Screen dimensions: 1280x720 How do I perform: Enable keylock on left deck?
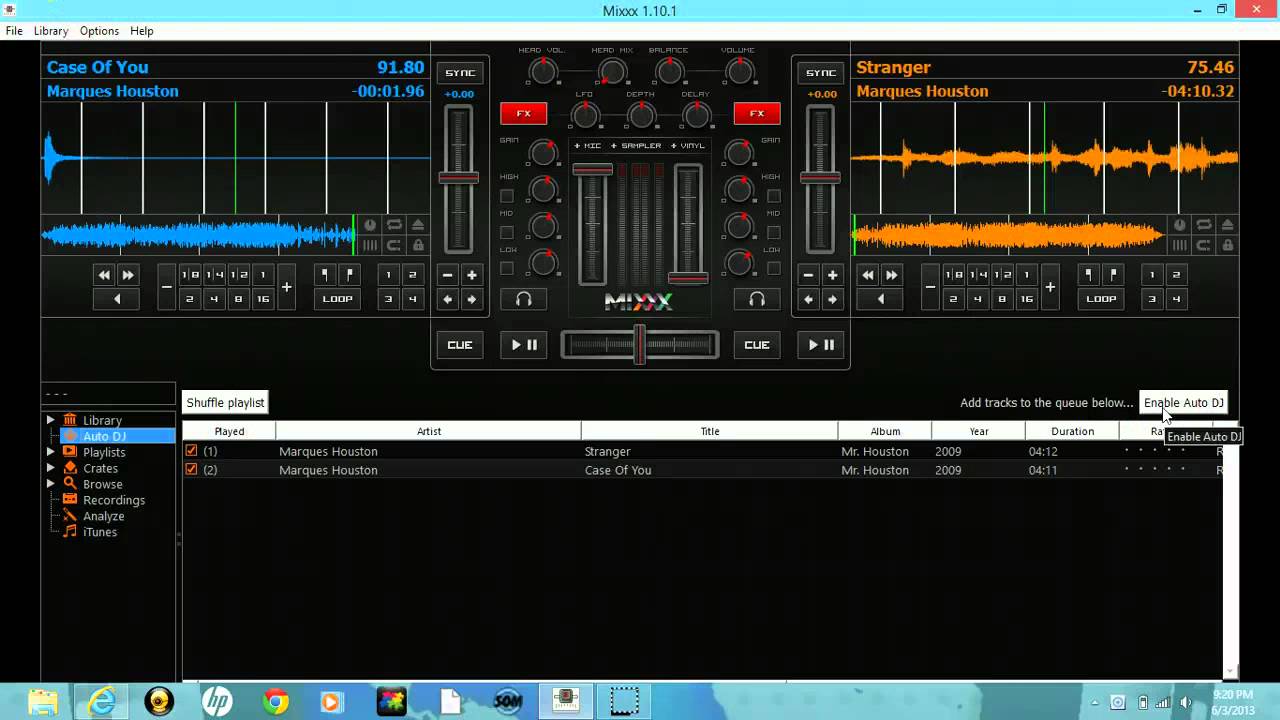pos(418,245)
